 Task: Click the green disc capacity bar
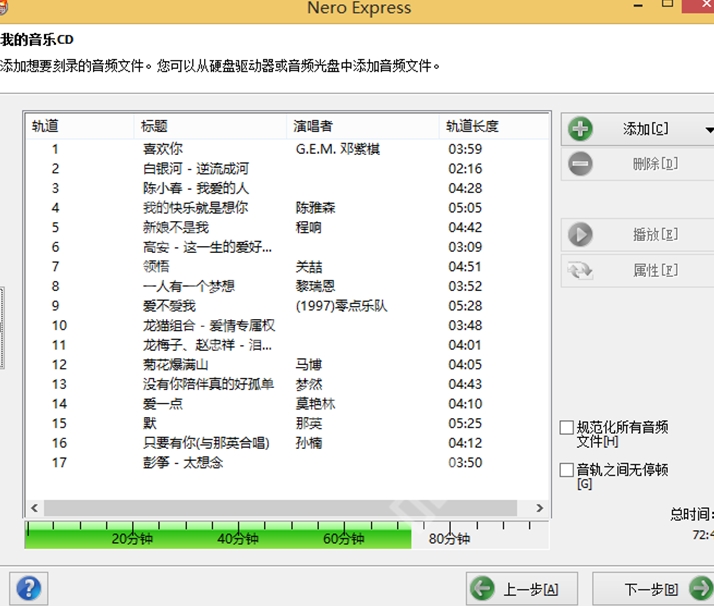click(219, 535)
